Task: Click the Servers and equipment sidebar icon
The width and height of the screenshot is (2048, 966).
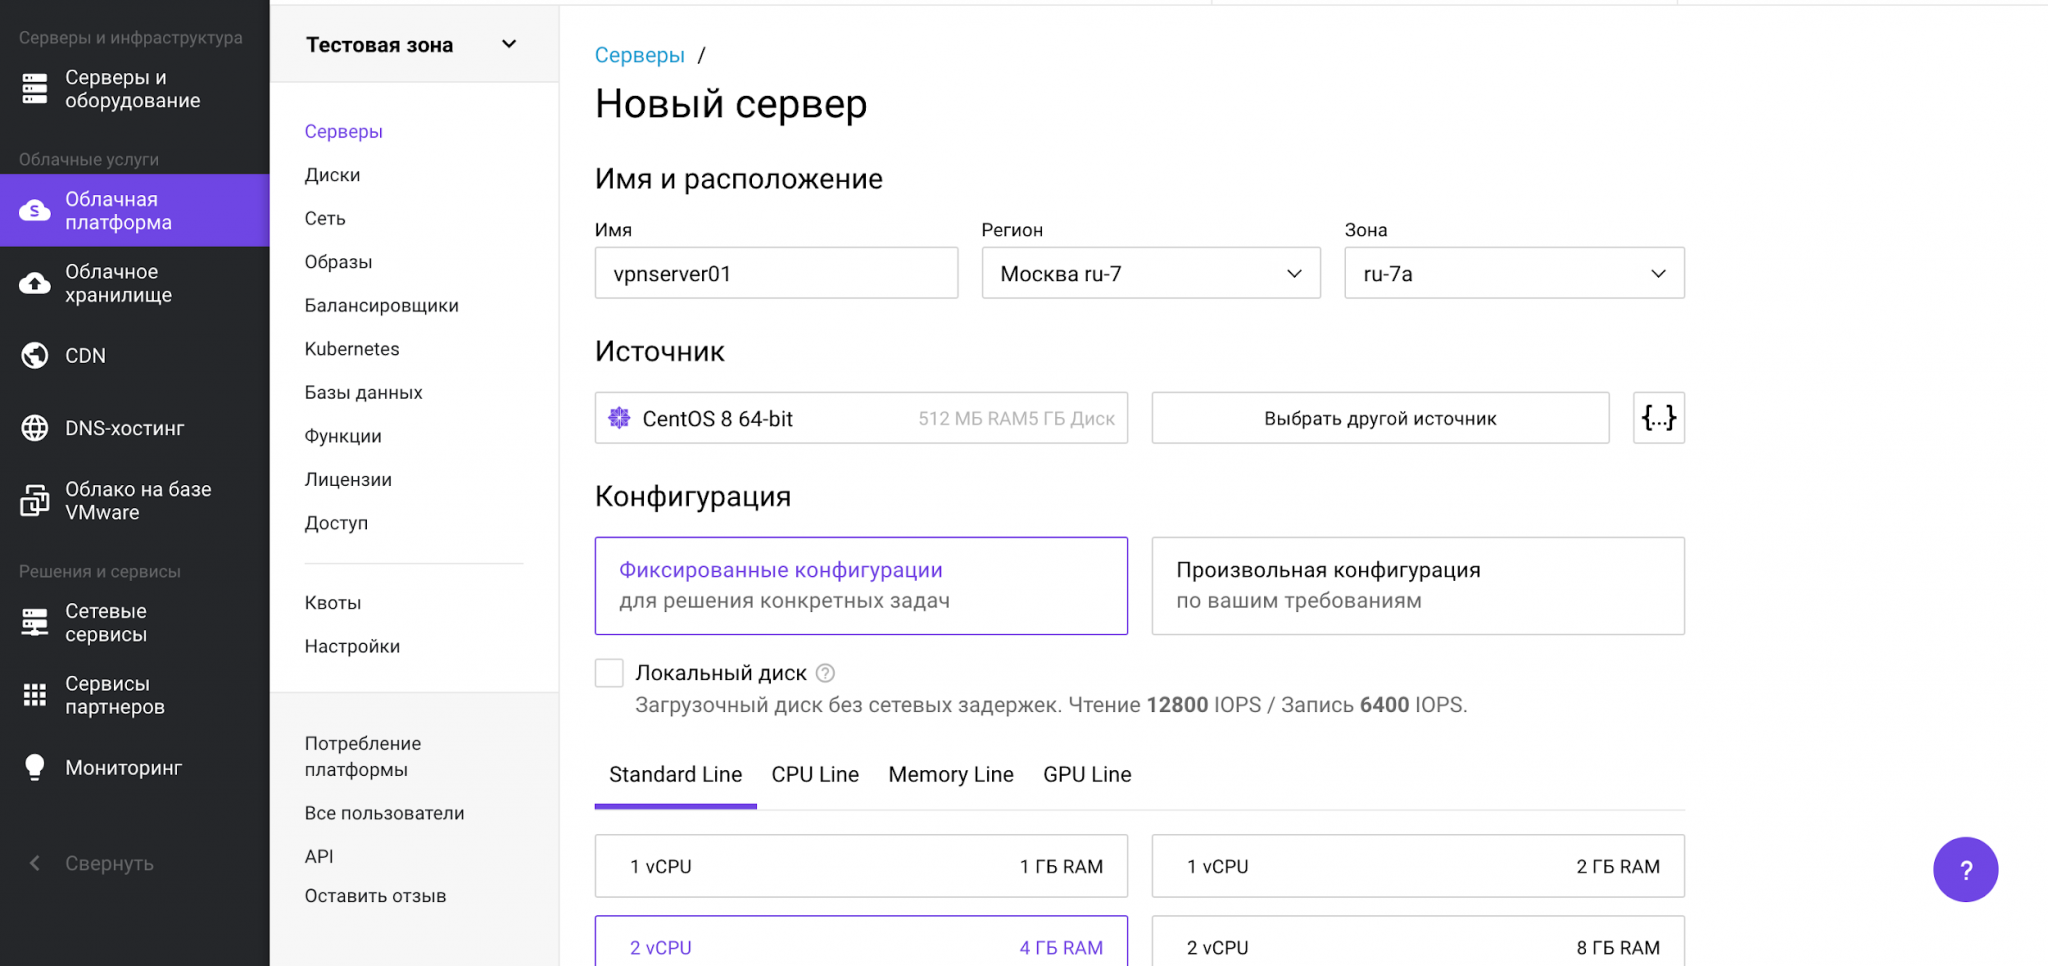Action: coord(35,89)
